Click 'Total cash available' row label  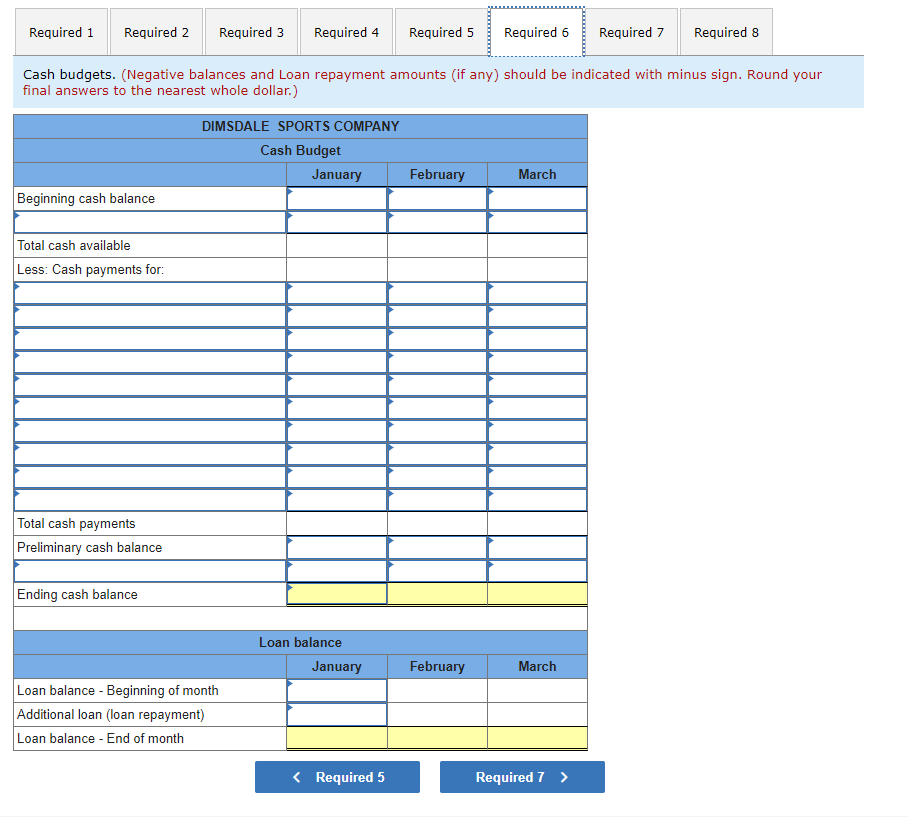pos(73,245)
